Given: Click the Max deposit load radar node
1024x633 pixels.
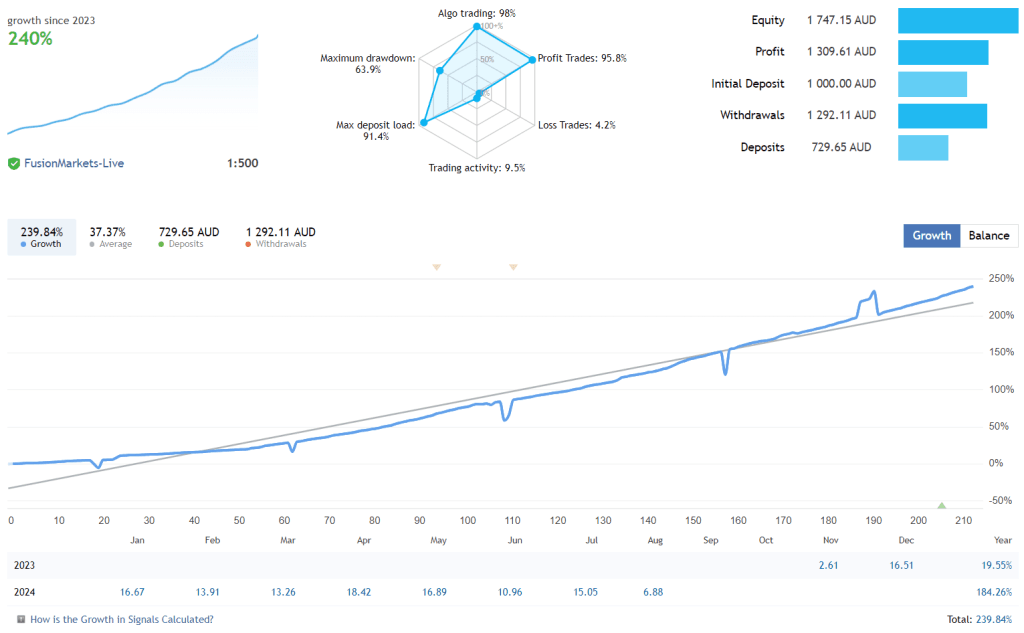Looking at the screenshot, I should click(x=423, y=123).
